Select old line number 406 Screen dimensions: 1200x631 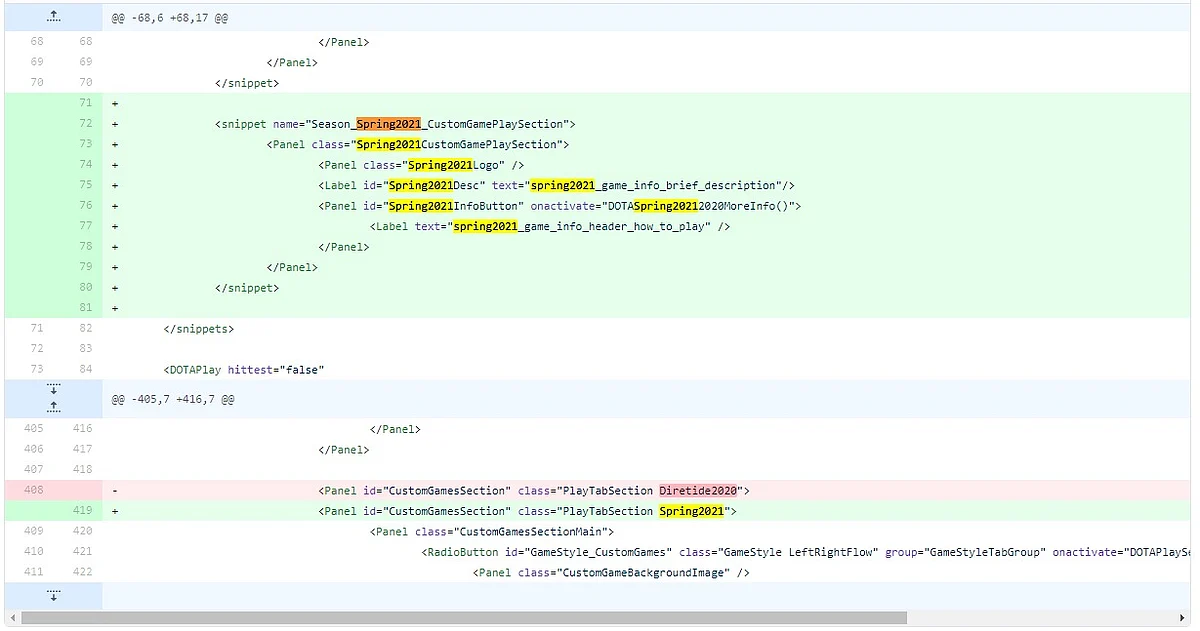(x=34, y=450)
